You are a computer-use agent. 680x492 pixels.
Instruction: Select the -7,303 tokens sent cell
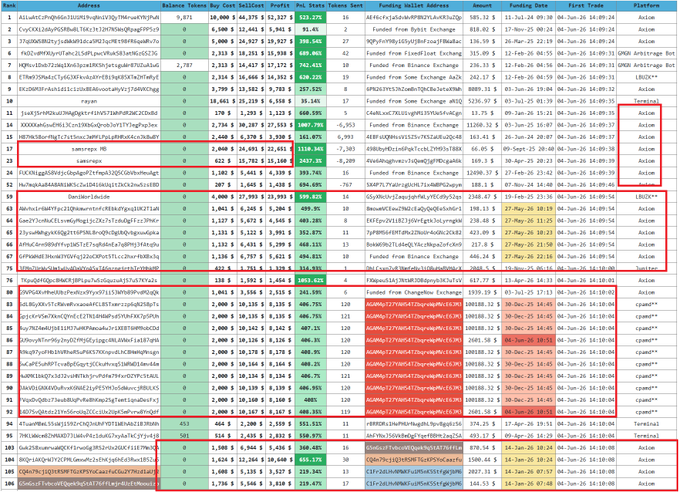346,149
